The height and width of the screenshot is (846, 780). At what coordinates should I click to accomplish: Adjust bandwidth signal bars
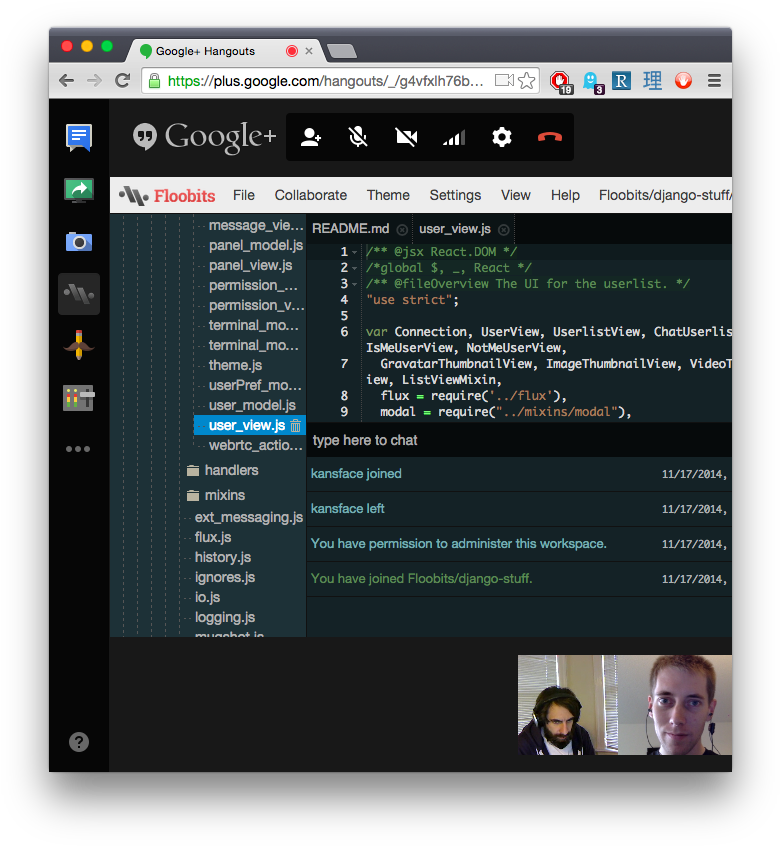point(454,138)
